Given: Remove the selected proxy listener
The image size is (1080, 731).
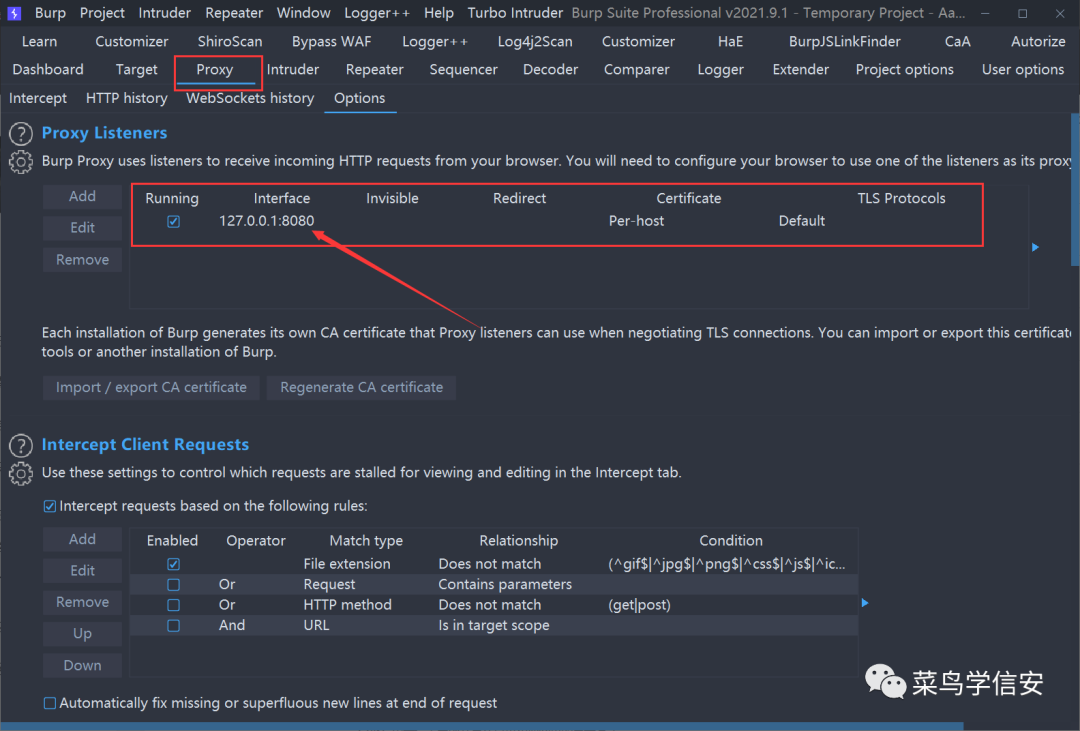Looking at the screenshot, I should point(83,260).
